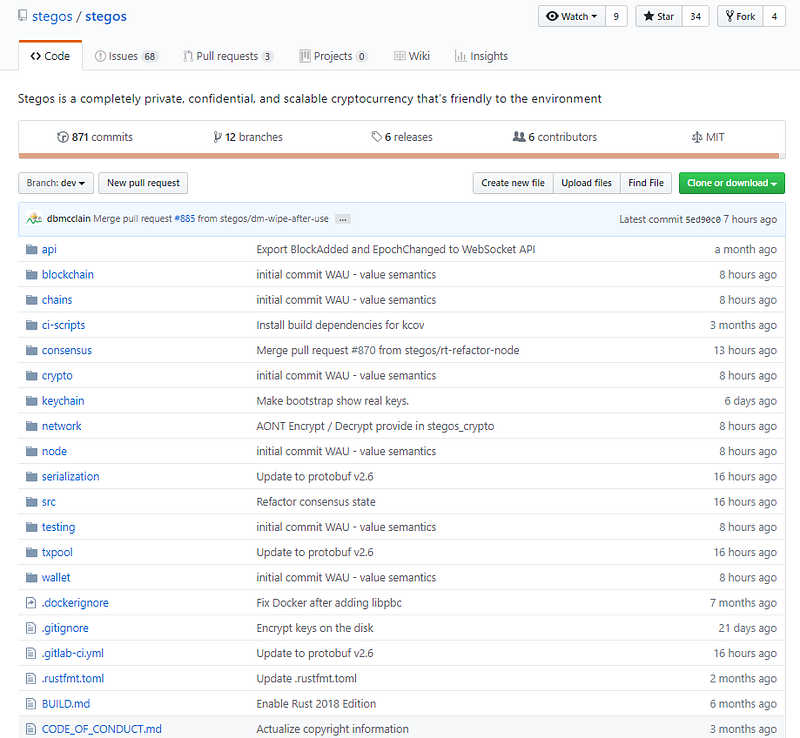The width and height of the screenshot is (800, 738).
Task: Expand the Clone or download menu
Action: 731,183
